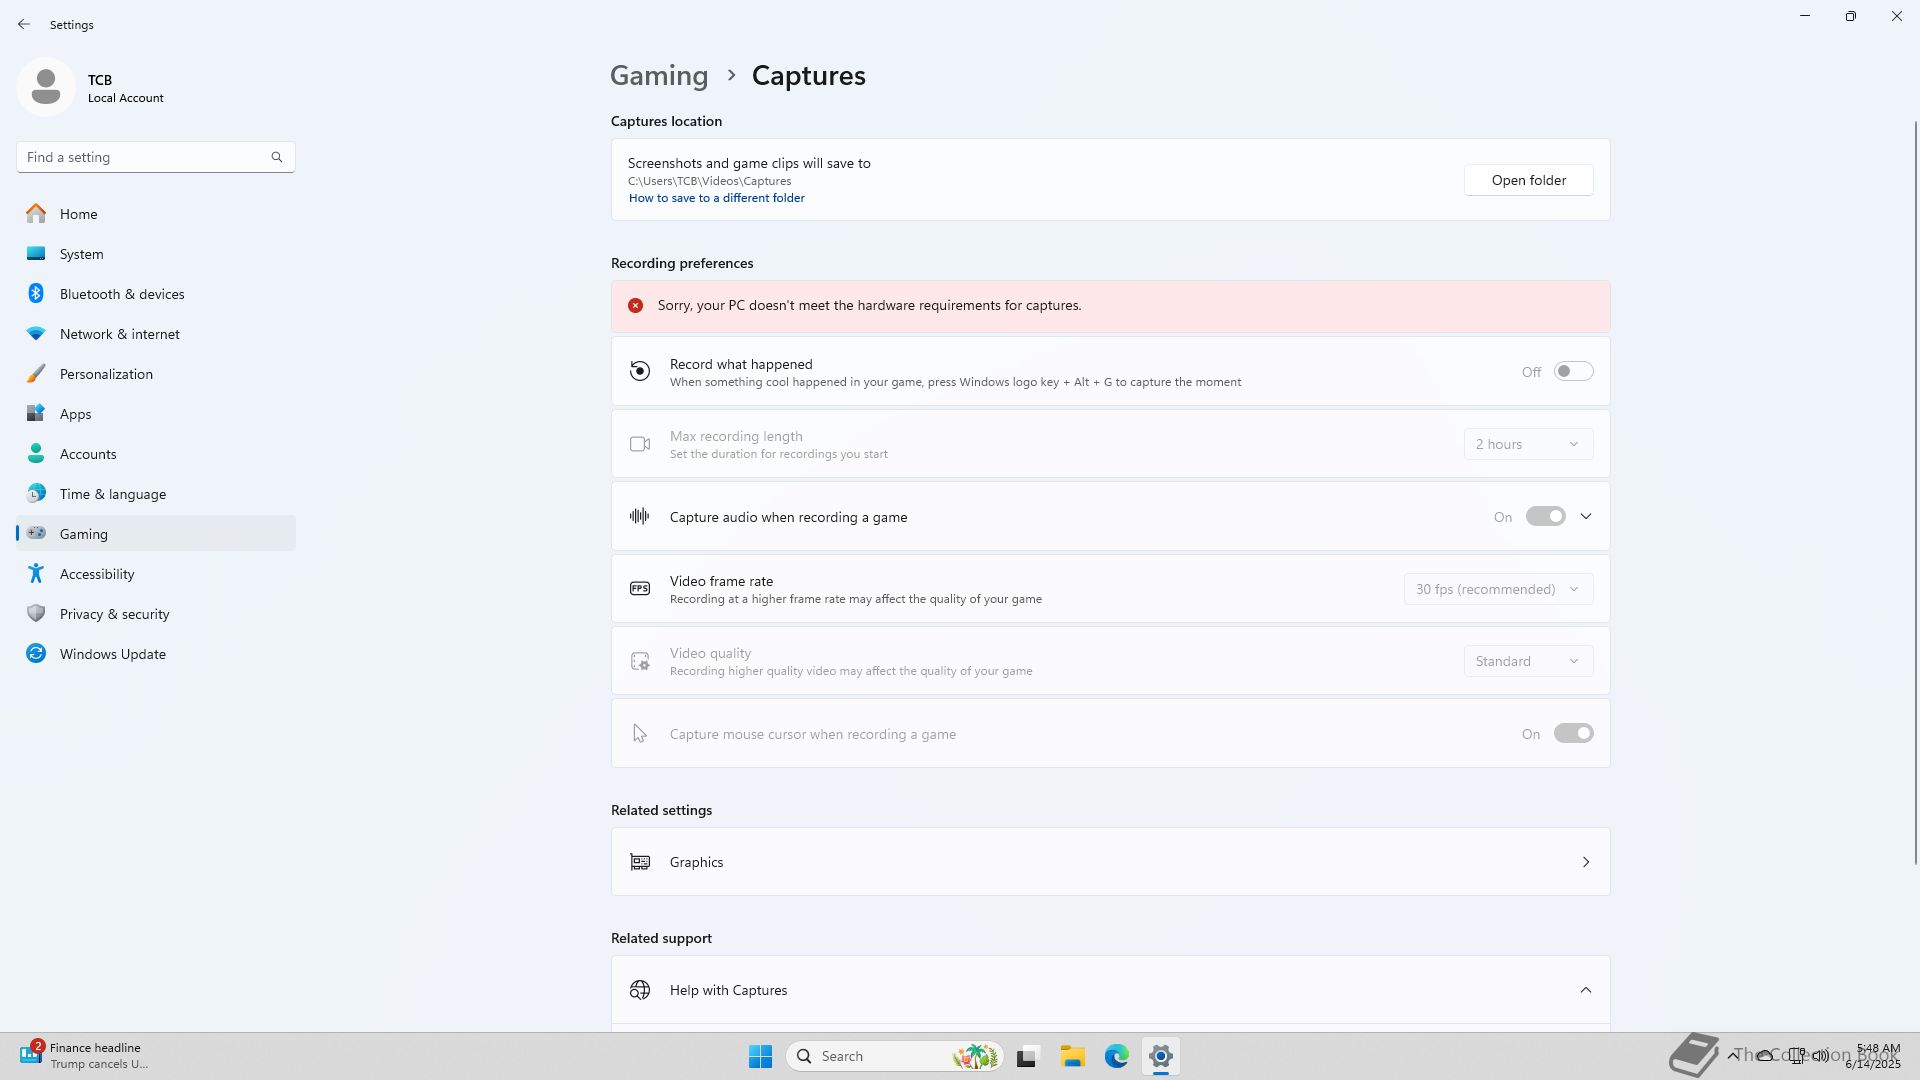This screenshot has width=1920, height=1080.
Task: Click the Find a setting search box
Action: 145,157
